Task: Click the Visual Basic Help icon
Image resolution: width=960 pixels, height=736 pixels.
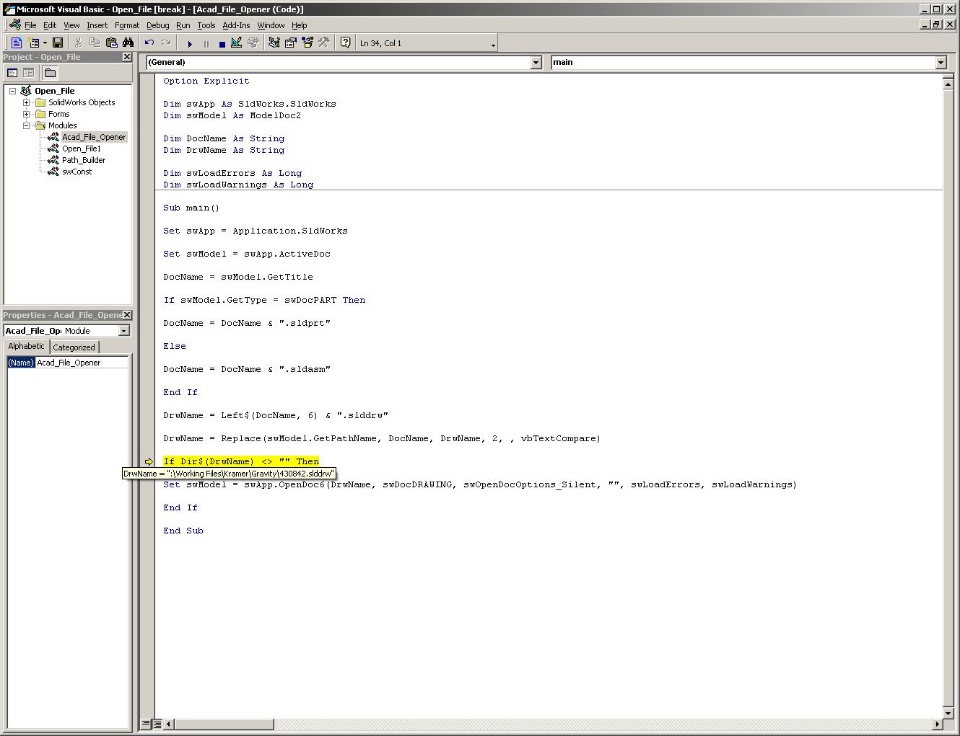Action: (345, 43)
